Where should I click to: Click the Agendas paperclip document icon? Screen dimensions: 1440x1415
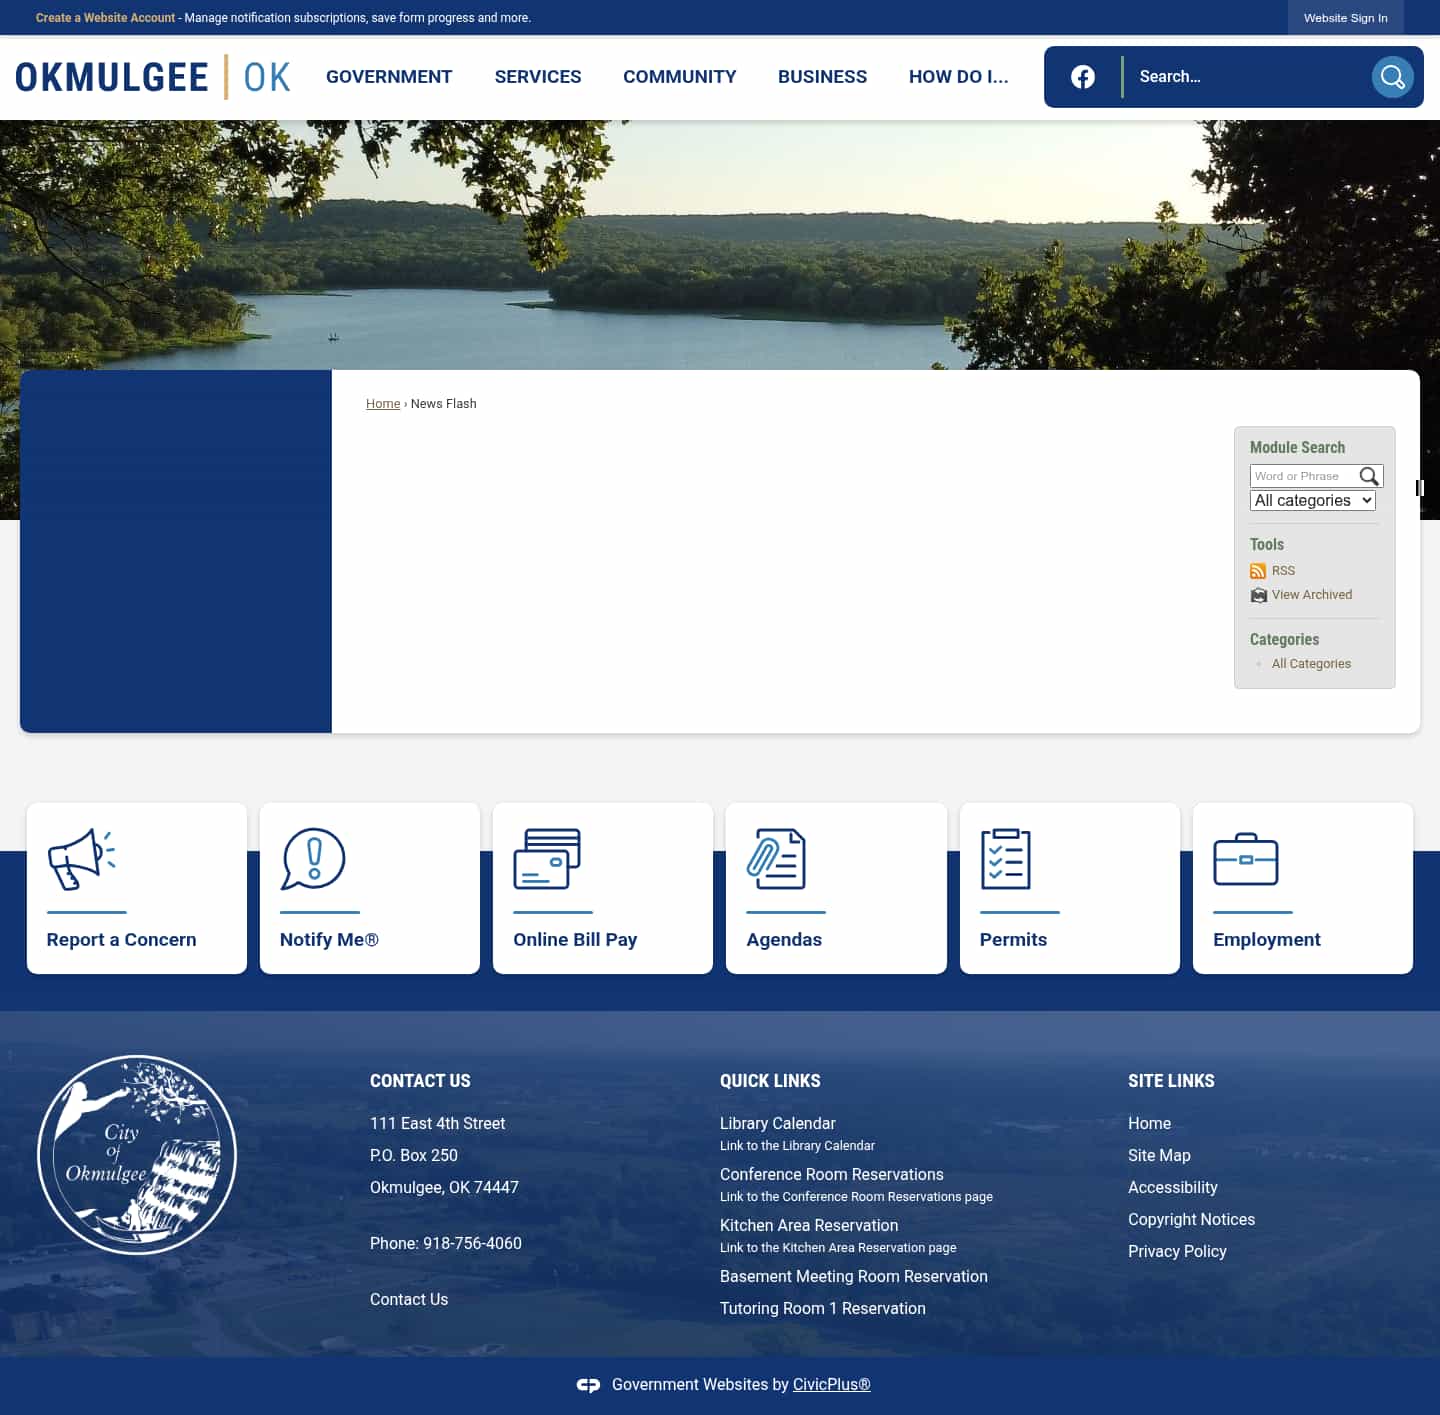click(781, 858)
